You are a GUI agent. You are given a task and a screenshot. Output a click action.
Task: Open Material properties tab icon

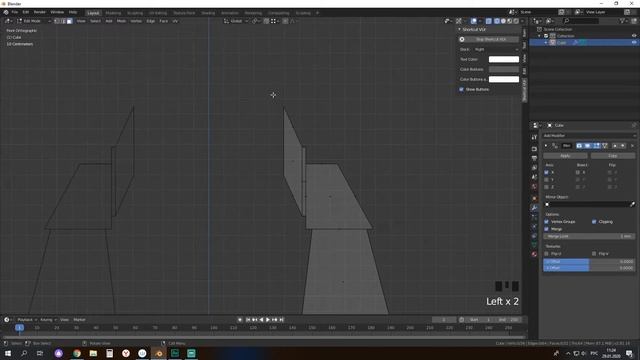[534, 254]
